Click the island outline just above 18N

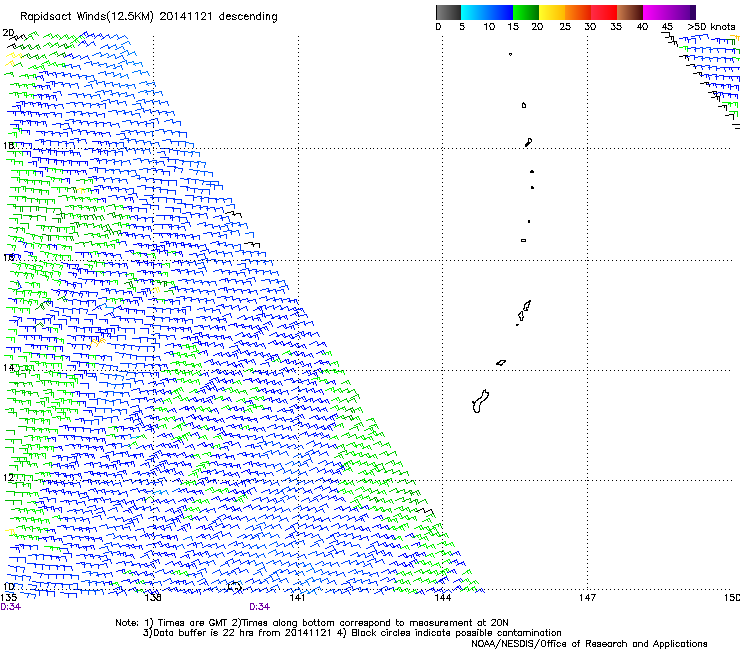point(529,142)
